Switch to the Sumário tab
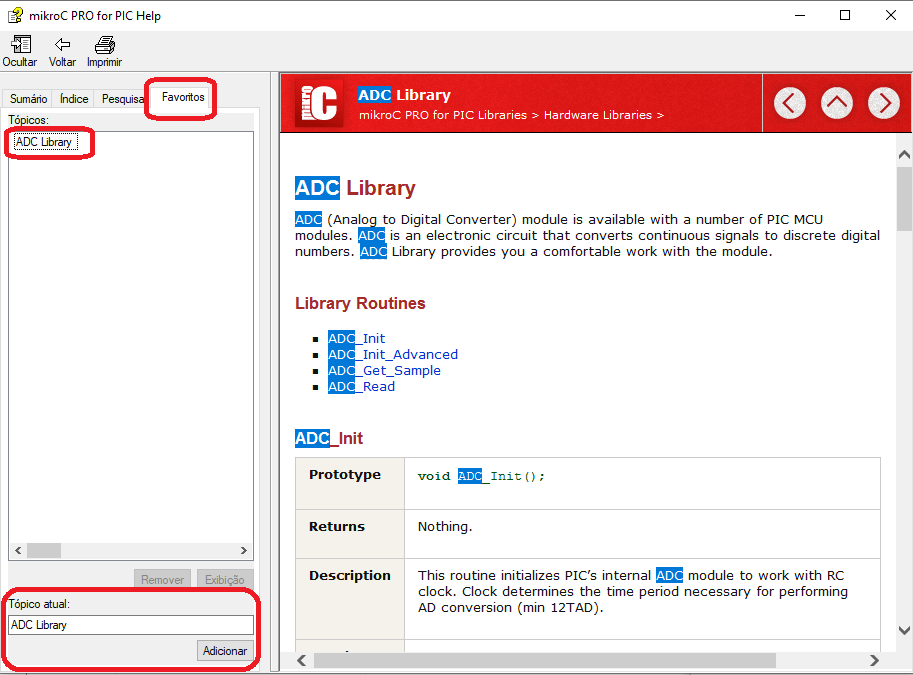 [x=29, y=99]
